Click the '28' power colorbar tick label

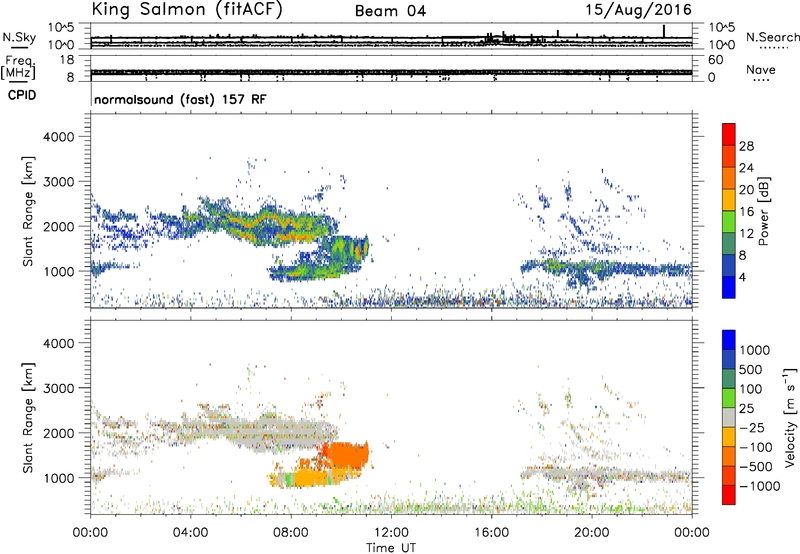point(746,146)
